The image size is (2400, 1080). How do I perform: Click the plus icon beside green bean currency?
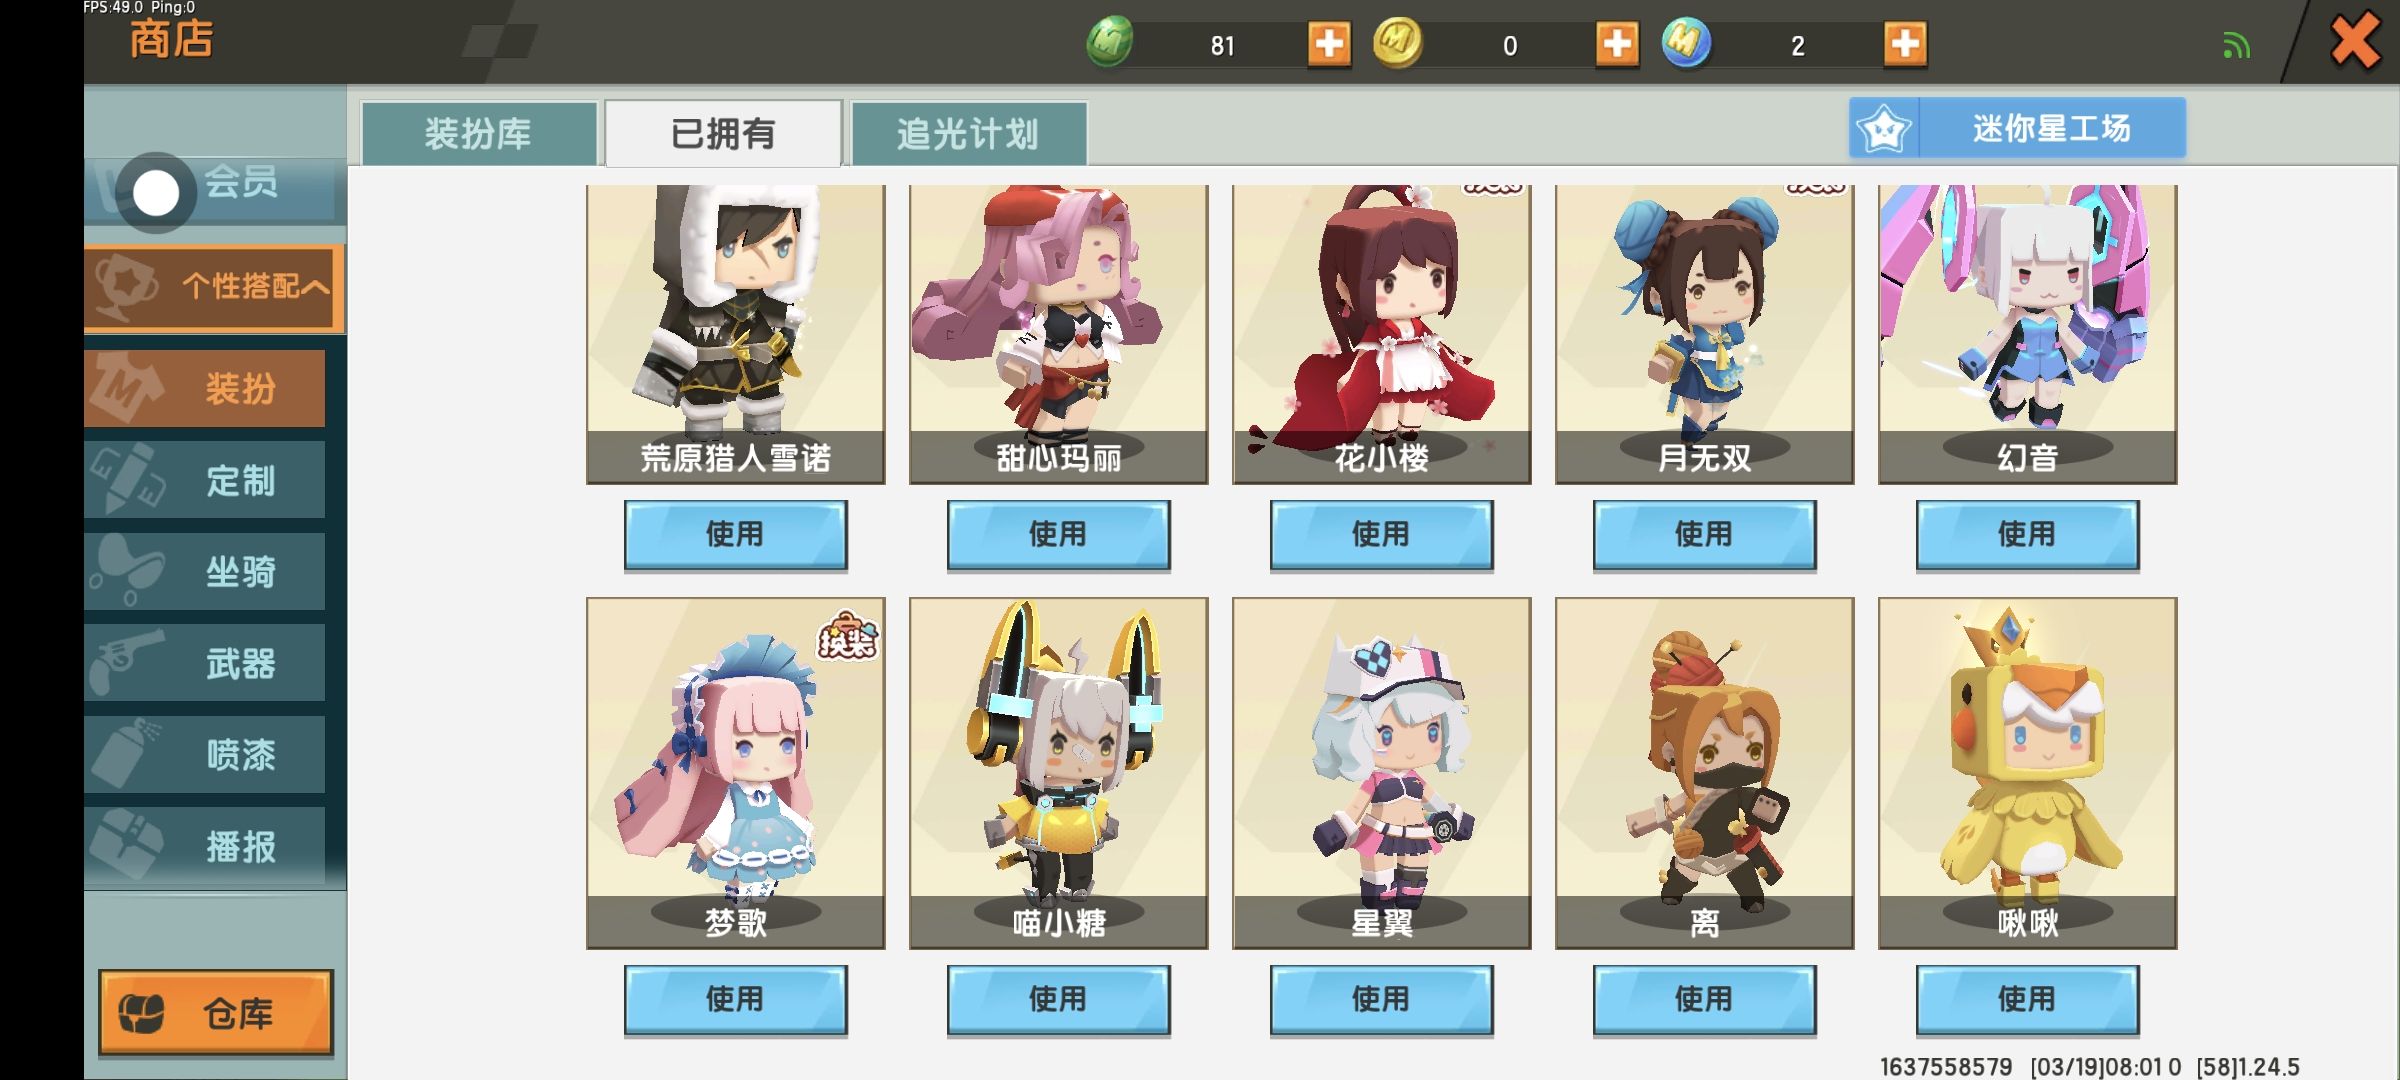click(x=1329, y=44)
